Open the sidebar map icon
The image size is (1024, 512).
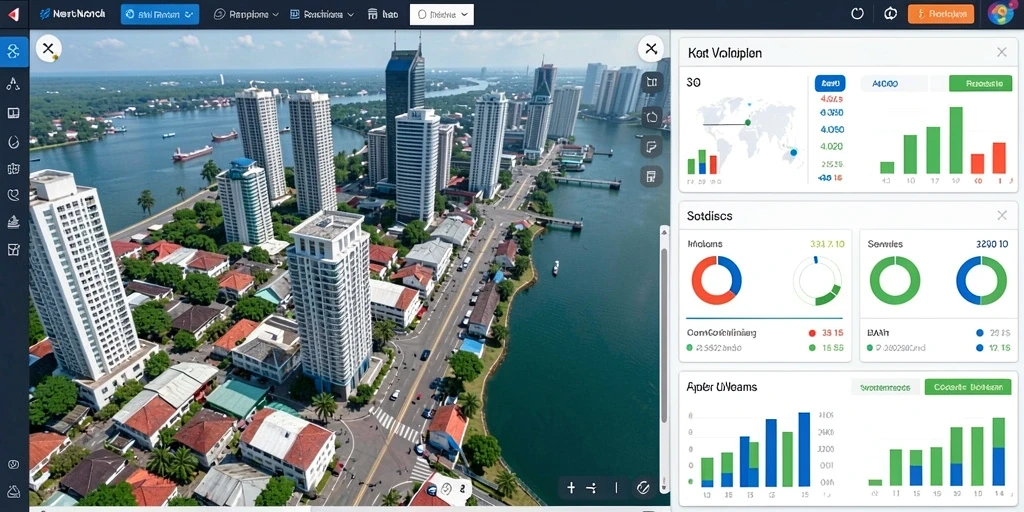click(x=13, y=169)
